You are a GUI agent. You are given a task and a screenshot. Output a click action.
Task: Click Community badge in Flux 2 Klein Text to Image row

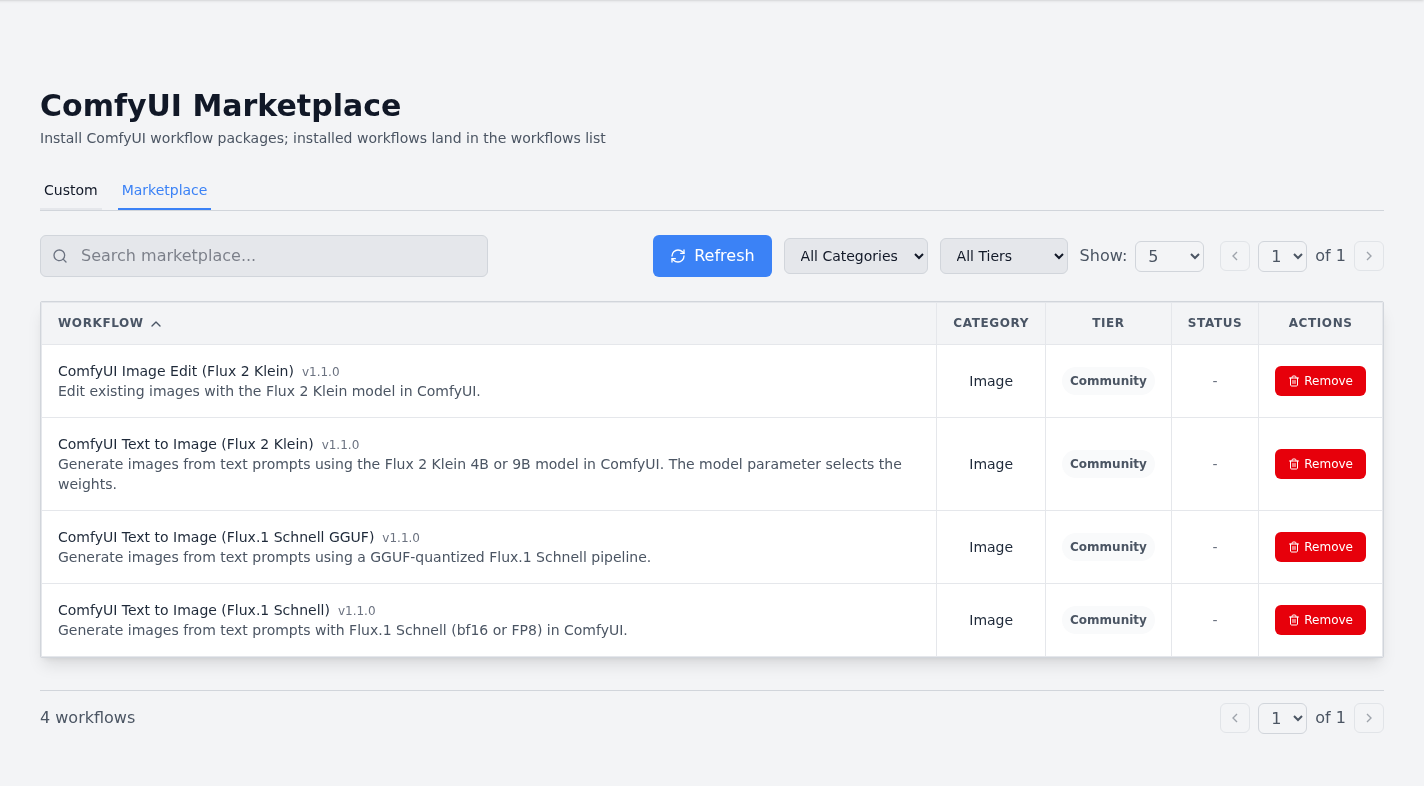1108,464
